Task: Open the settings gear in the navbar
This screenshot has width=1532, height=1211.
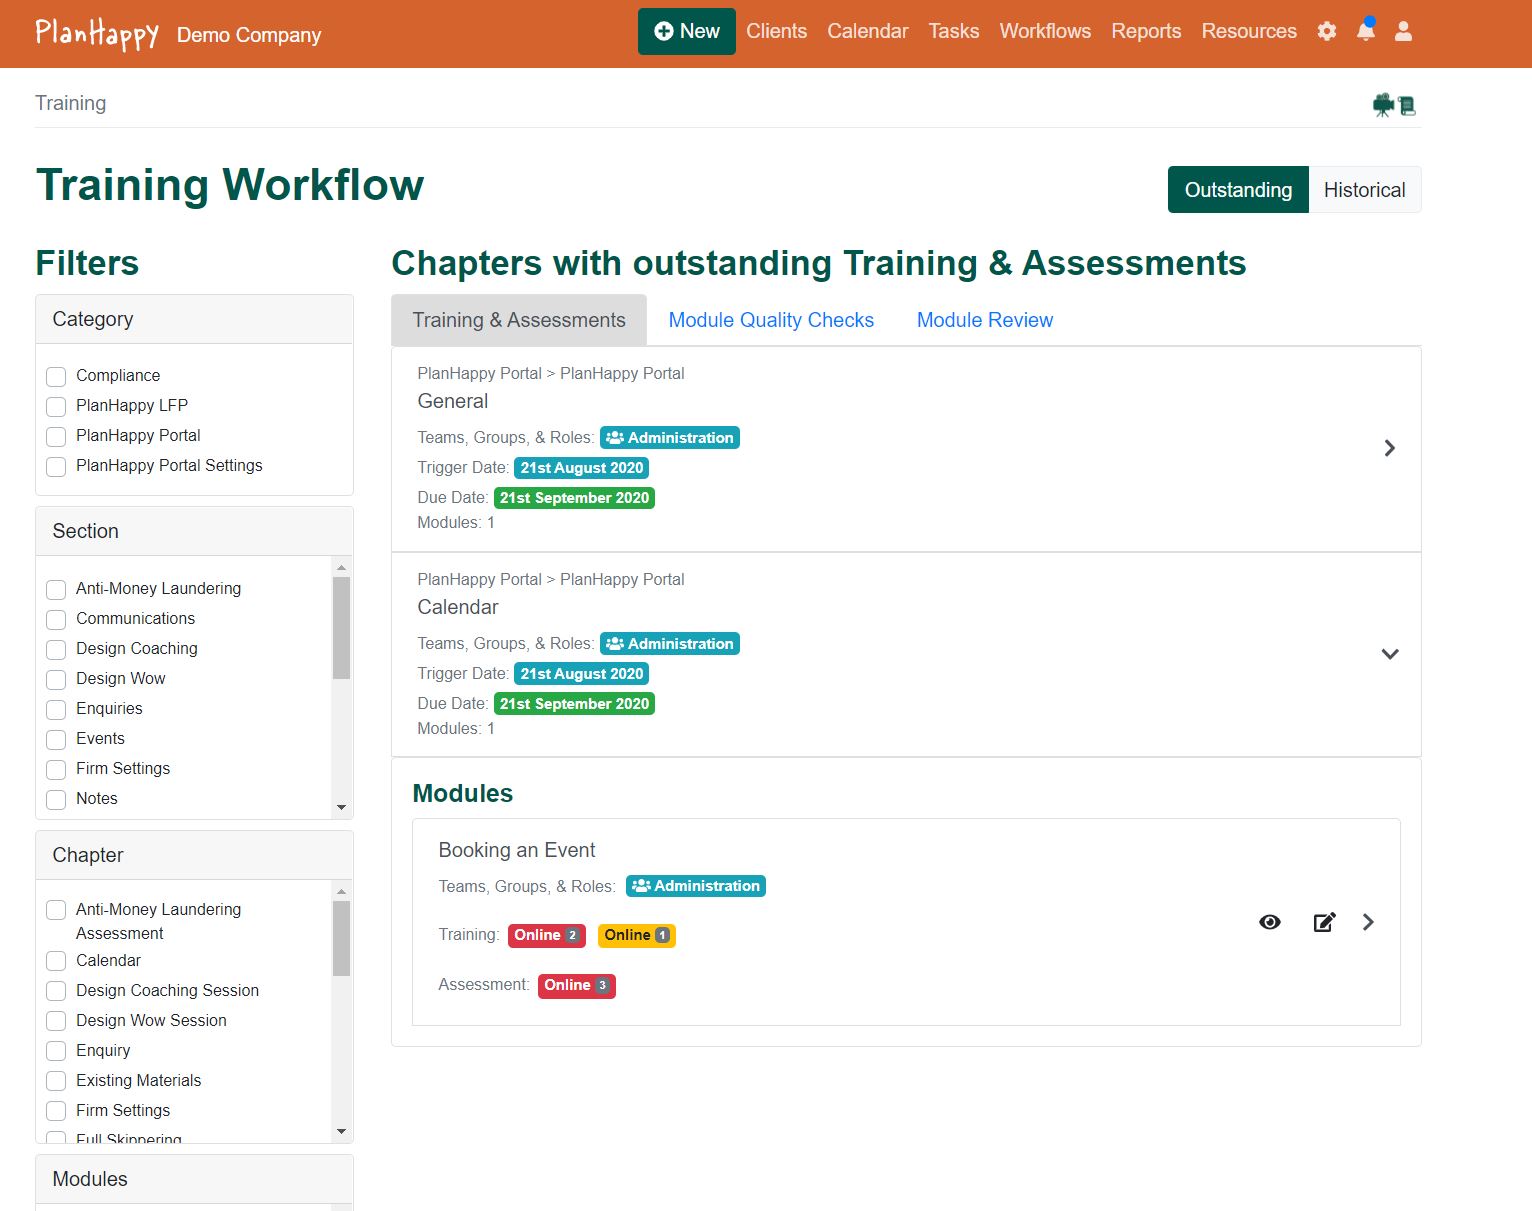Action: (1327, 31)
